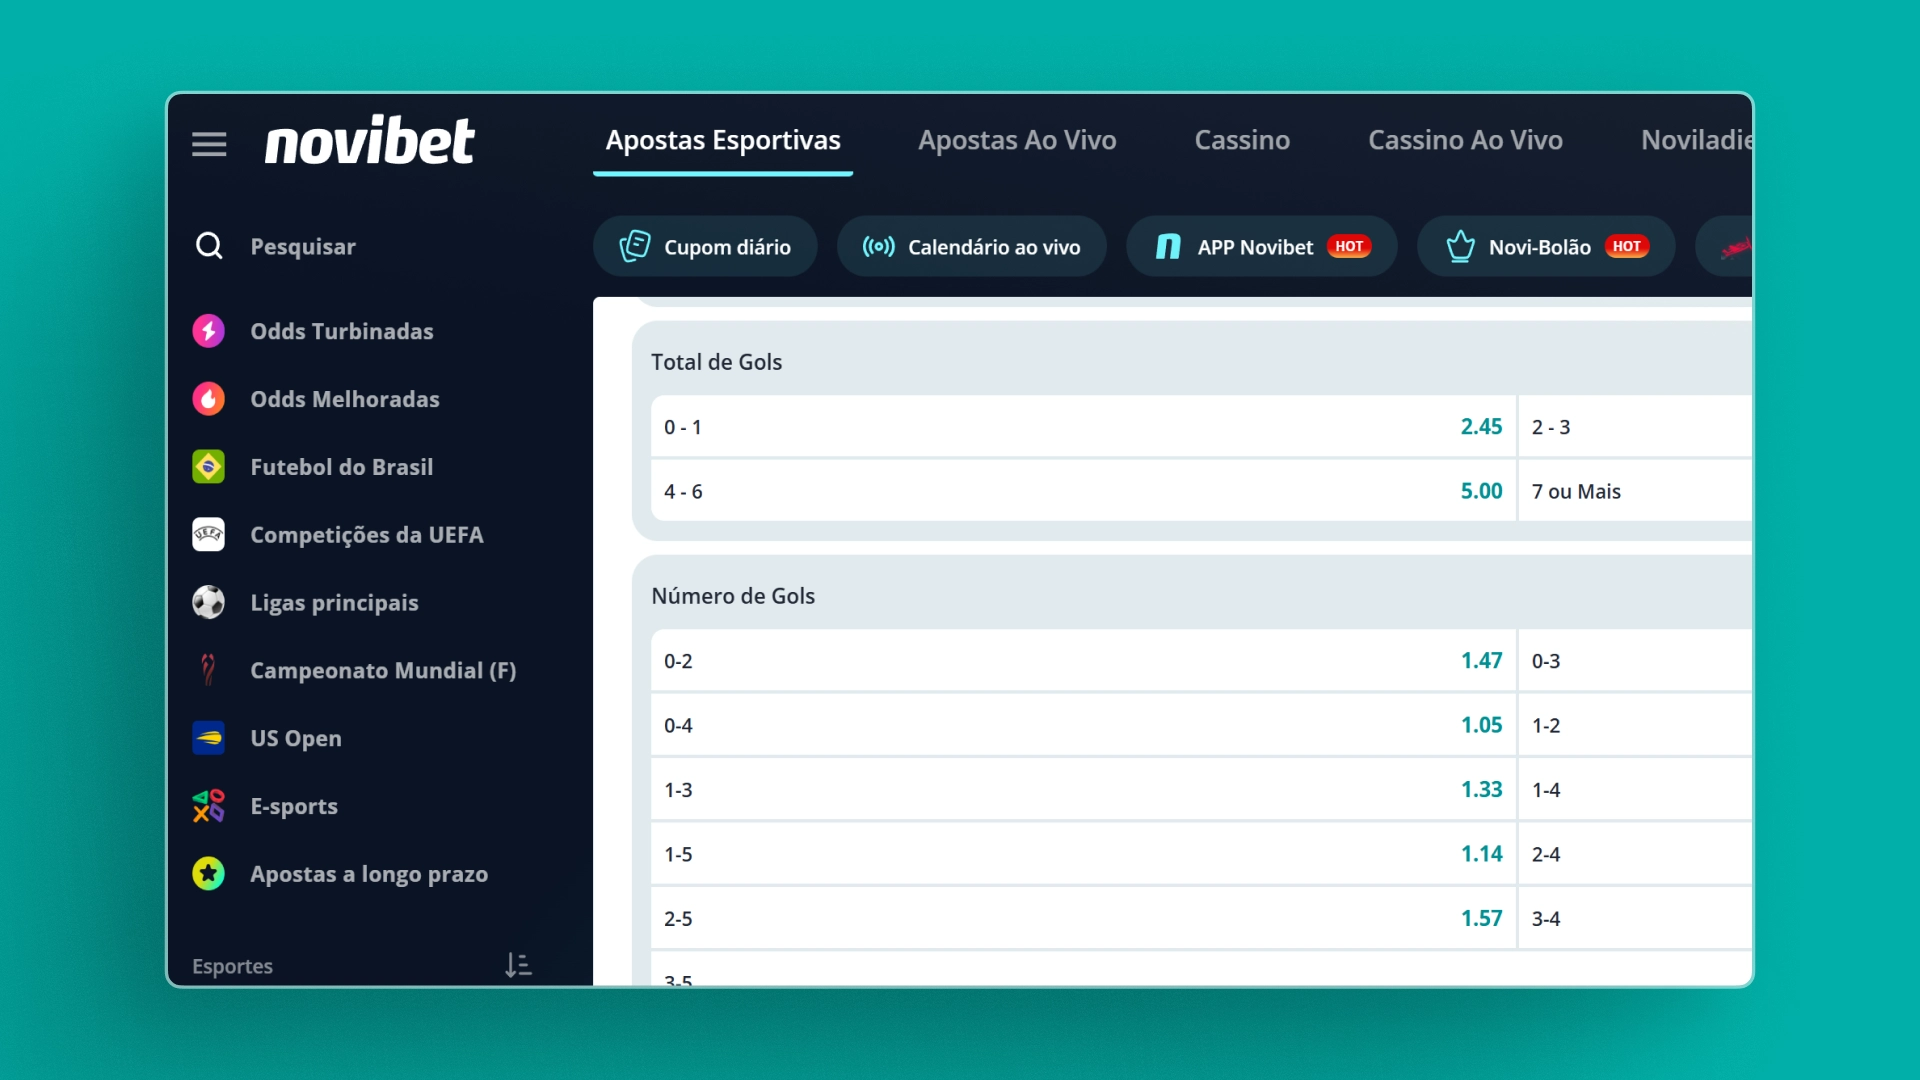Open the Novi-Bolão promo
The height and width of the screenshot is (1080, 1920).
pyautogui.click(x=1545, y=247)
